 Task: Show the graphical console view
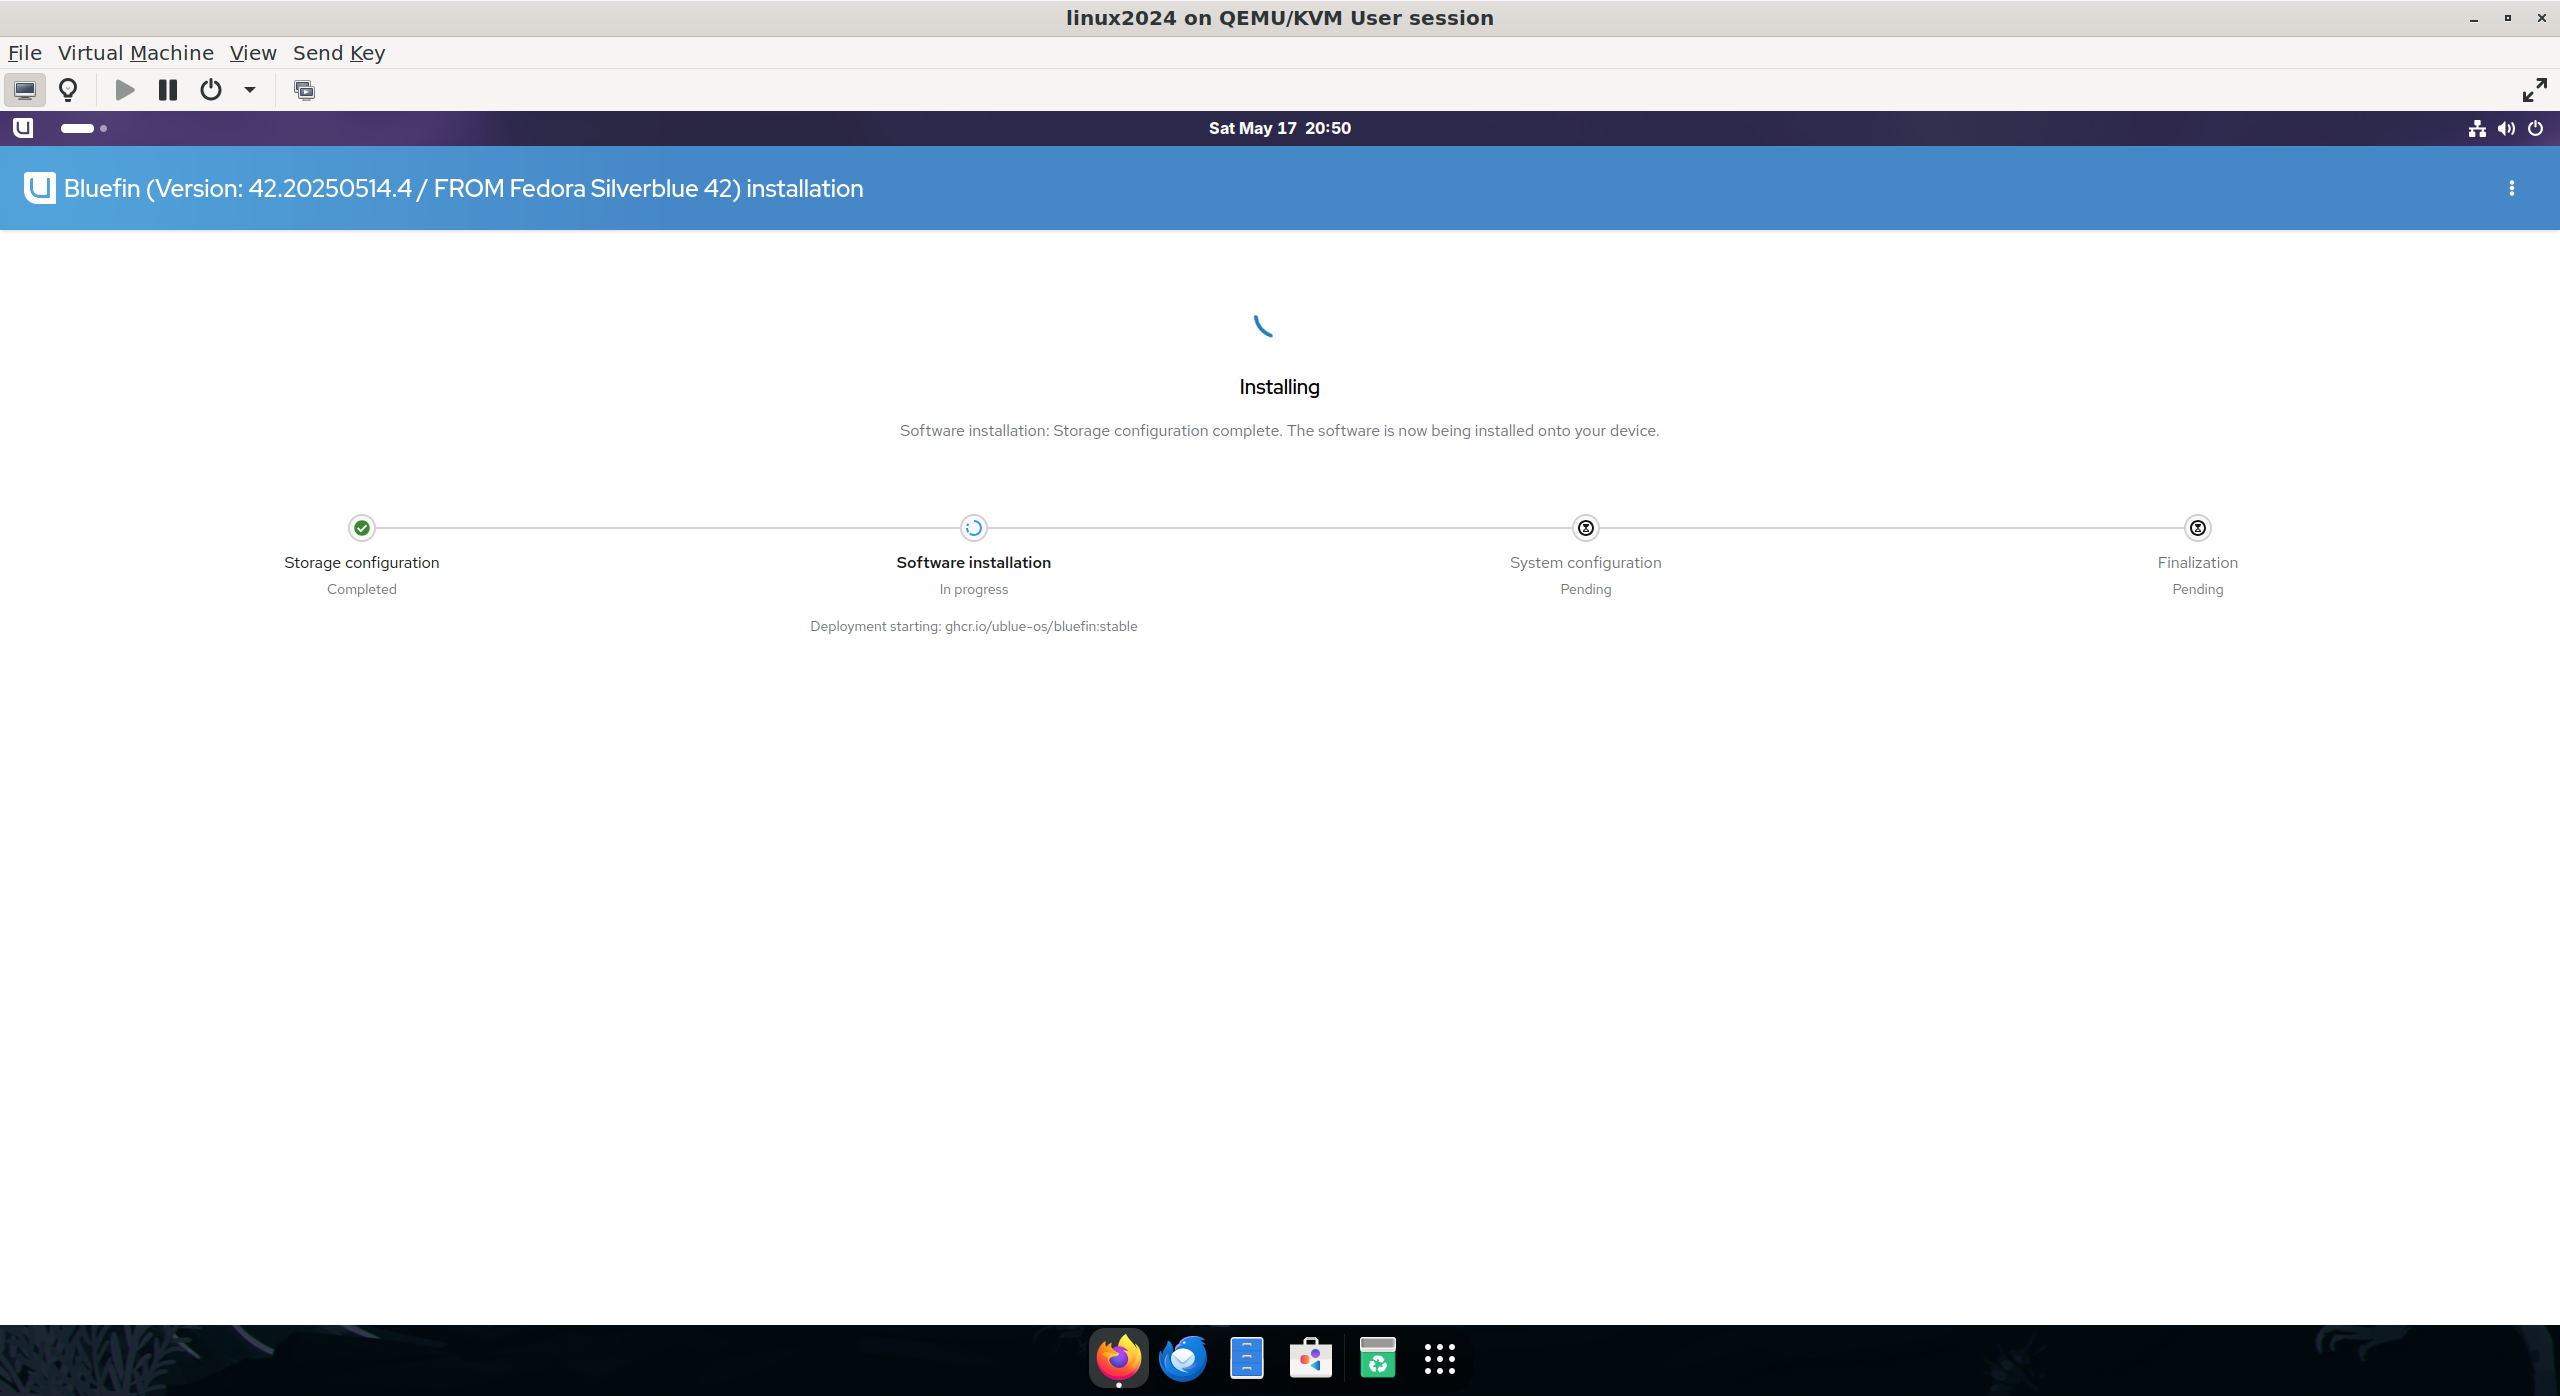click(x=25, y=90)
